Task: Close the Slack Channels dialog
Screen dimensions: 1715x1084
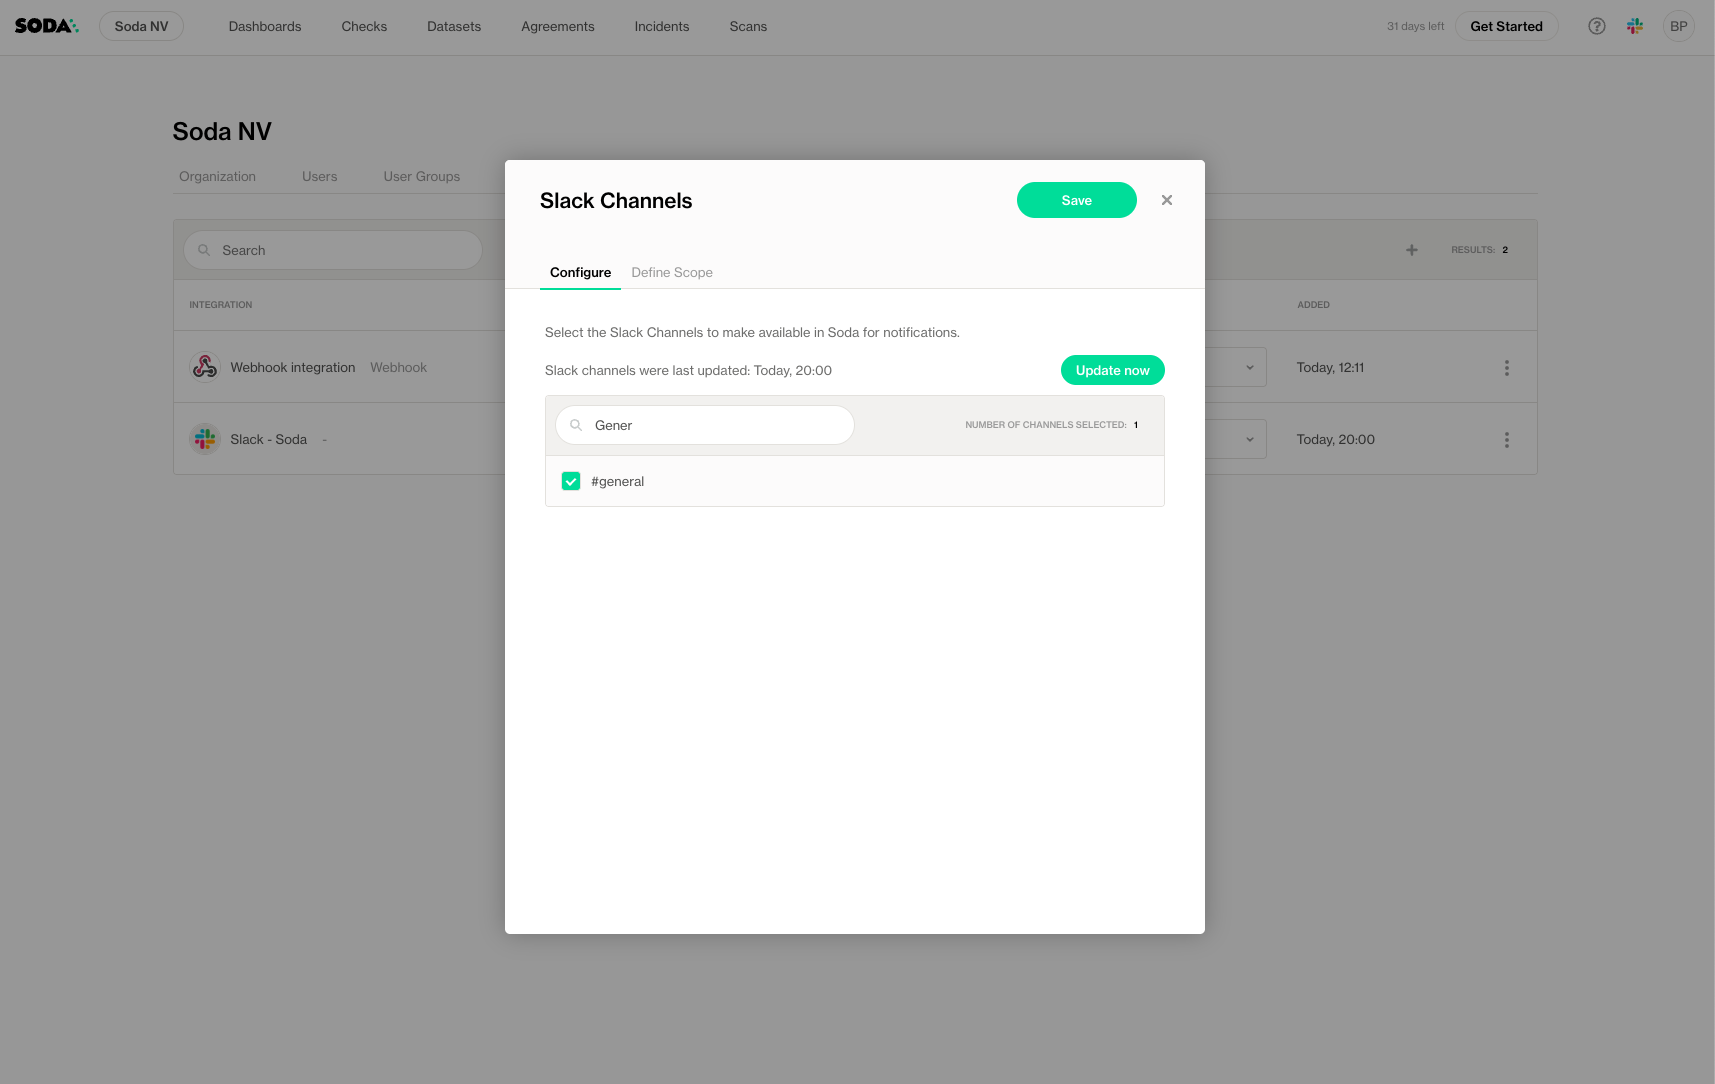Action: (x=1166, y=200)
